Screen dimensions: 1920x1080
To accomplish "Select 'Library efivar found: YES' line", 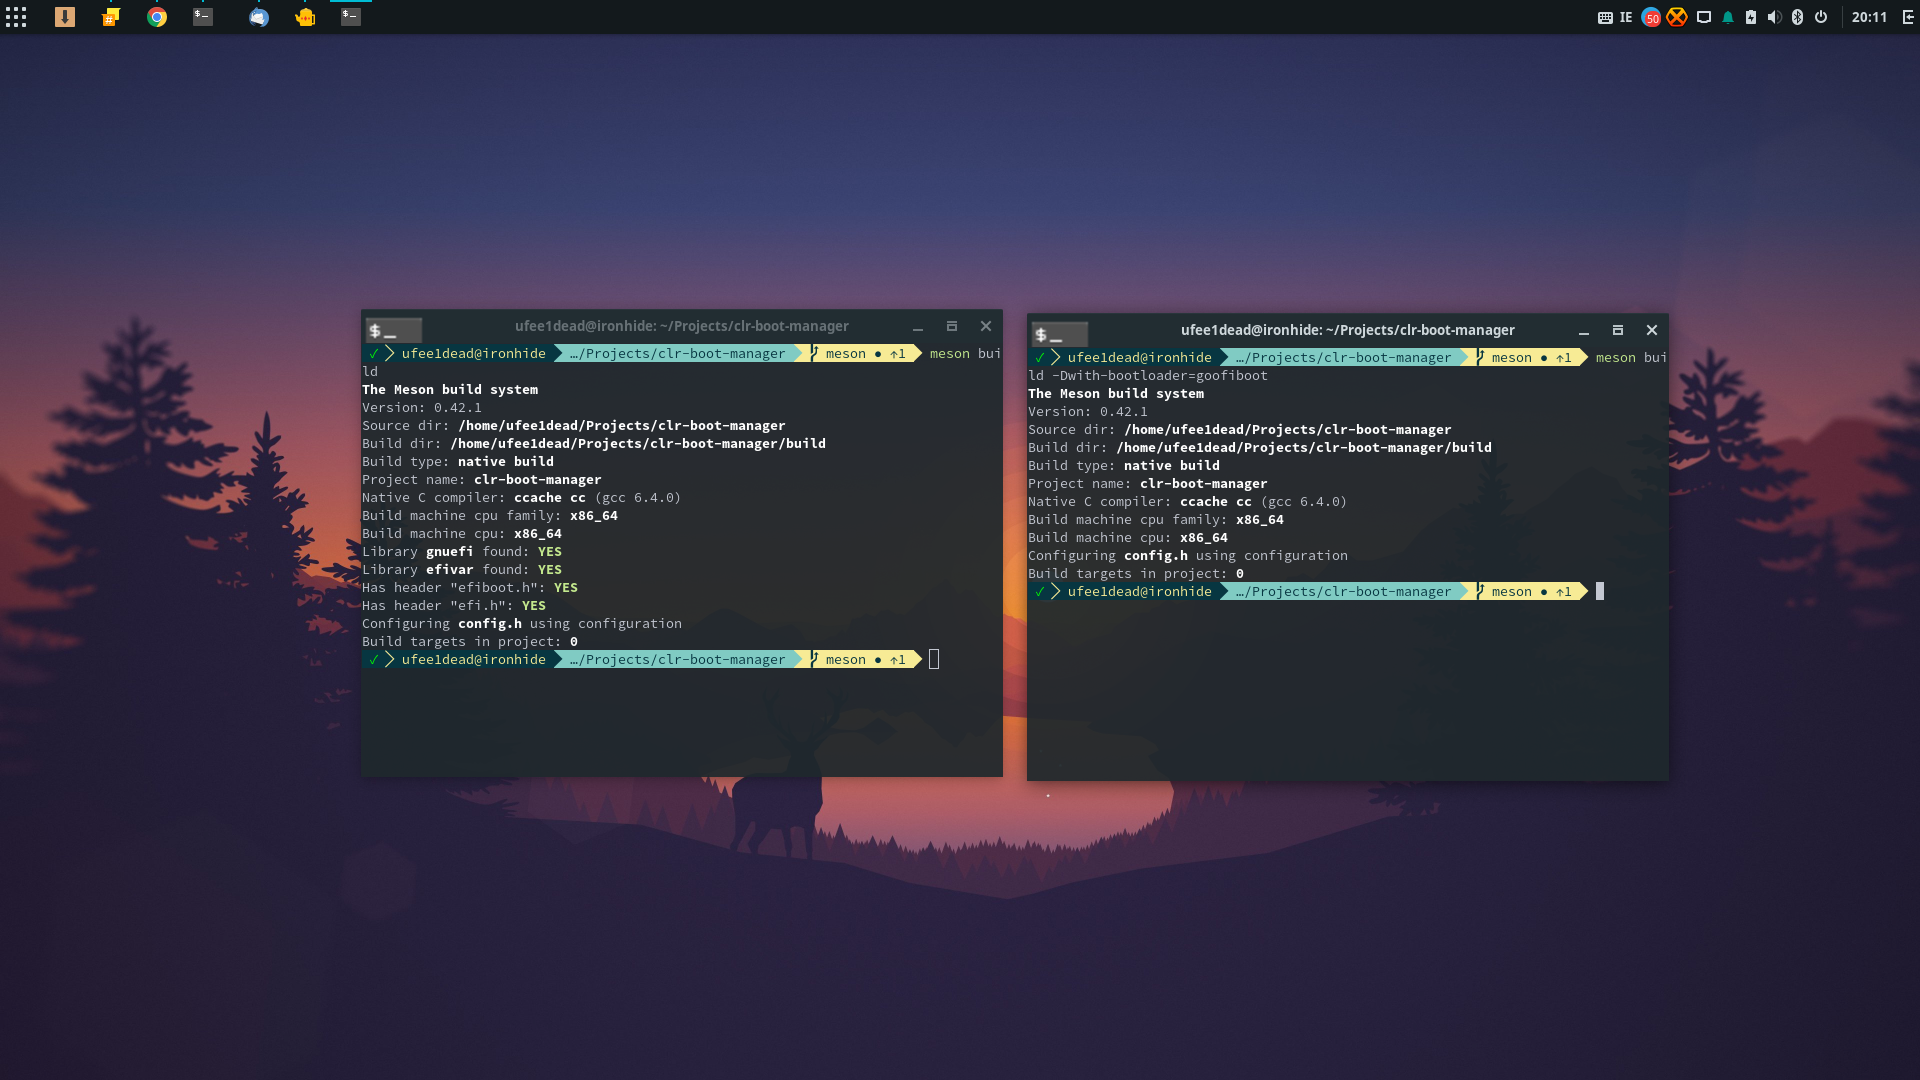I will 462,570.
